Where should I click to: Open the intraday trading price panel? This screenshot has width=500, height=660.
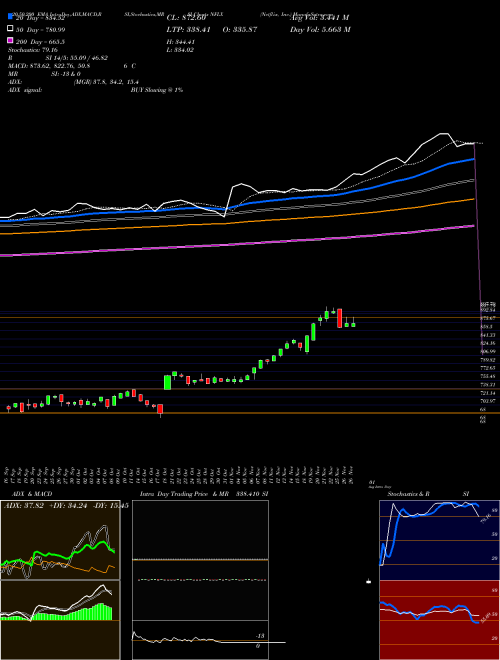tap(200, 580)
